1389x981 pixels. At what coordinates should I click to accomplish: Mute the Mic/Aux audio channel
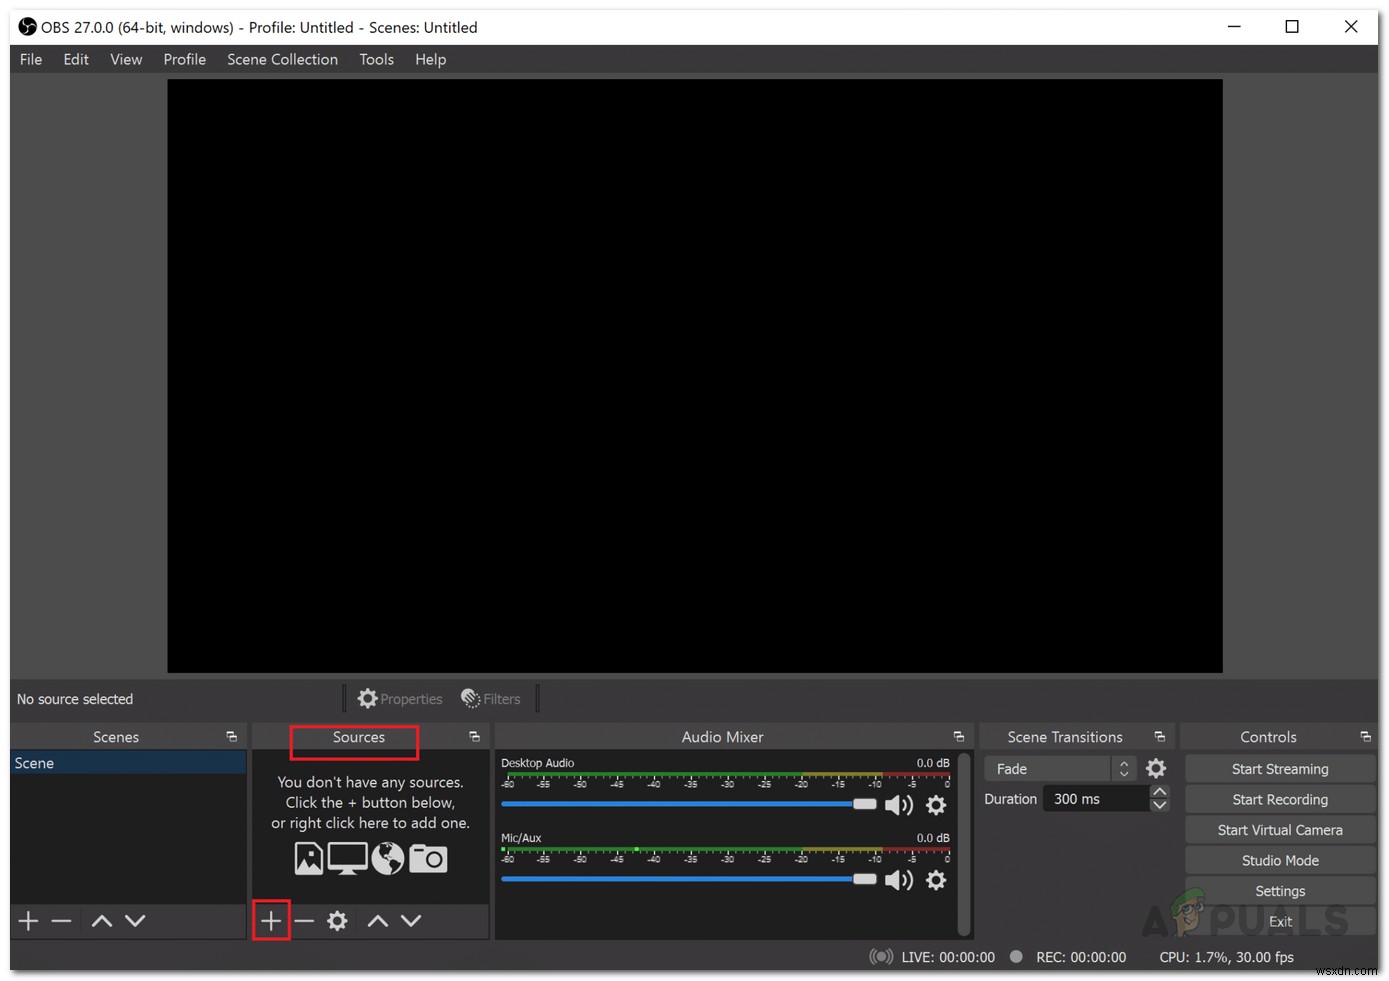pyautogui.click(x=898, y=880)
